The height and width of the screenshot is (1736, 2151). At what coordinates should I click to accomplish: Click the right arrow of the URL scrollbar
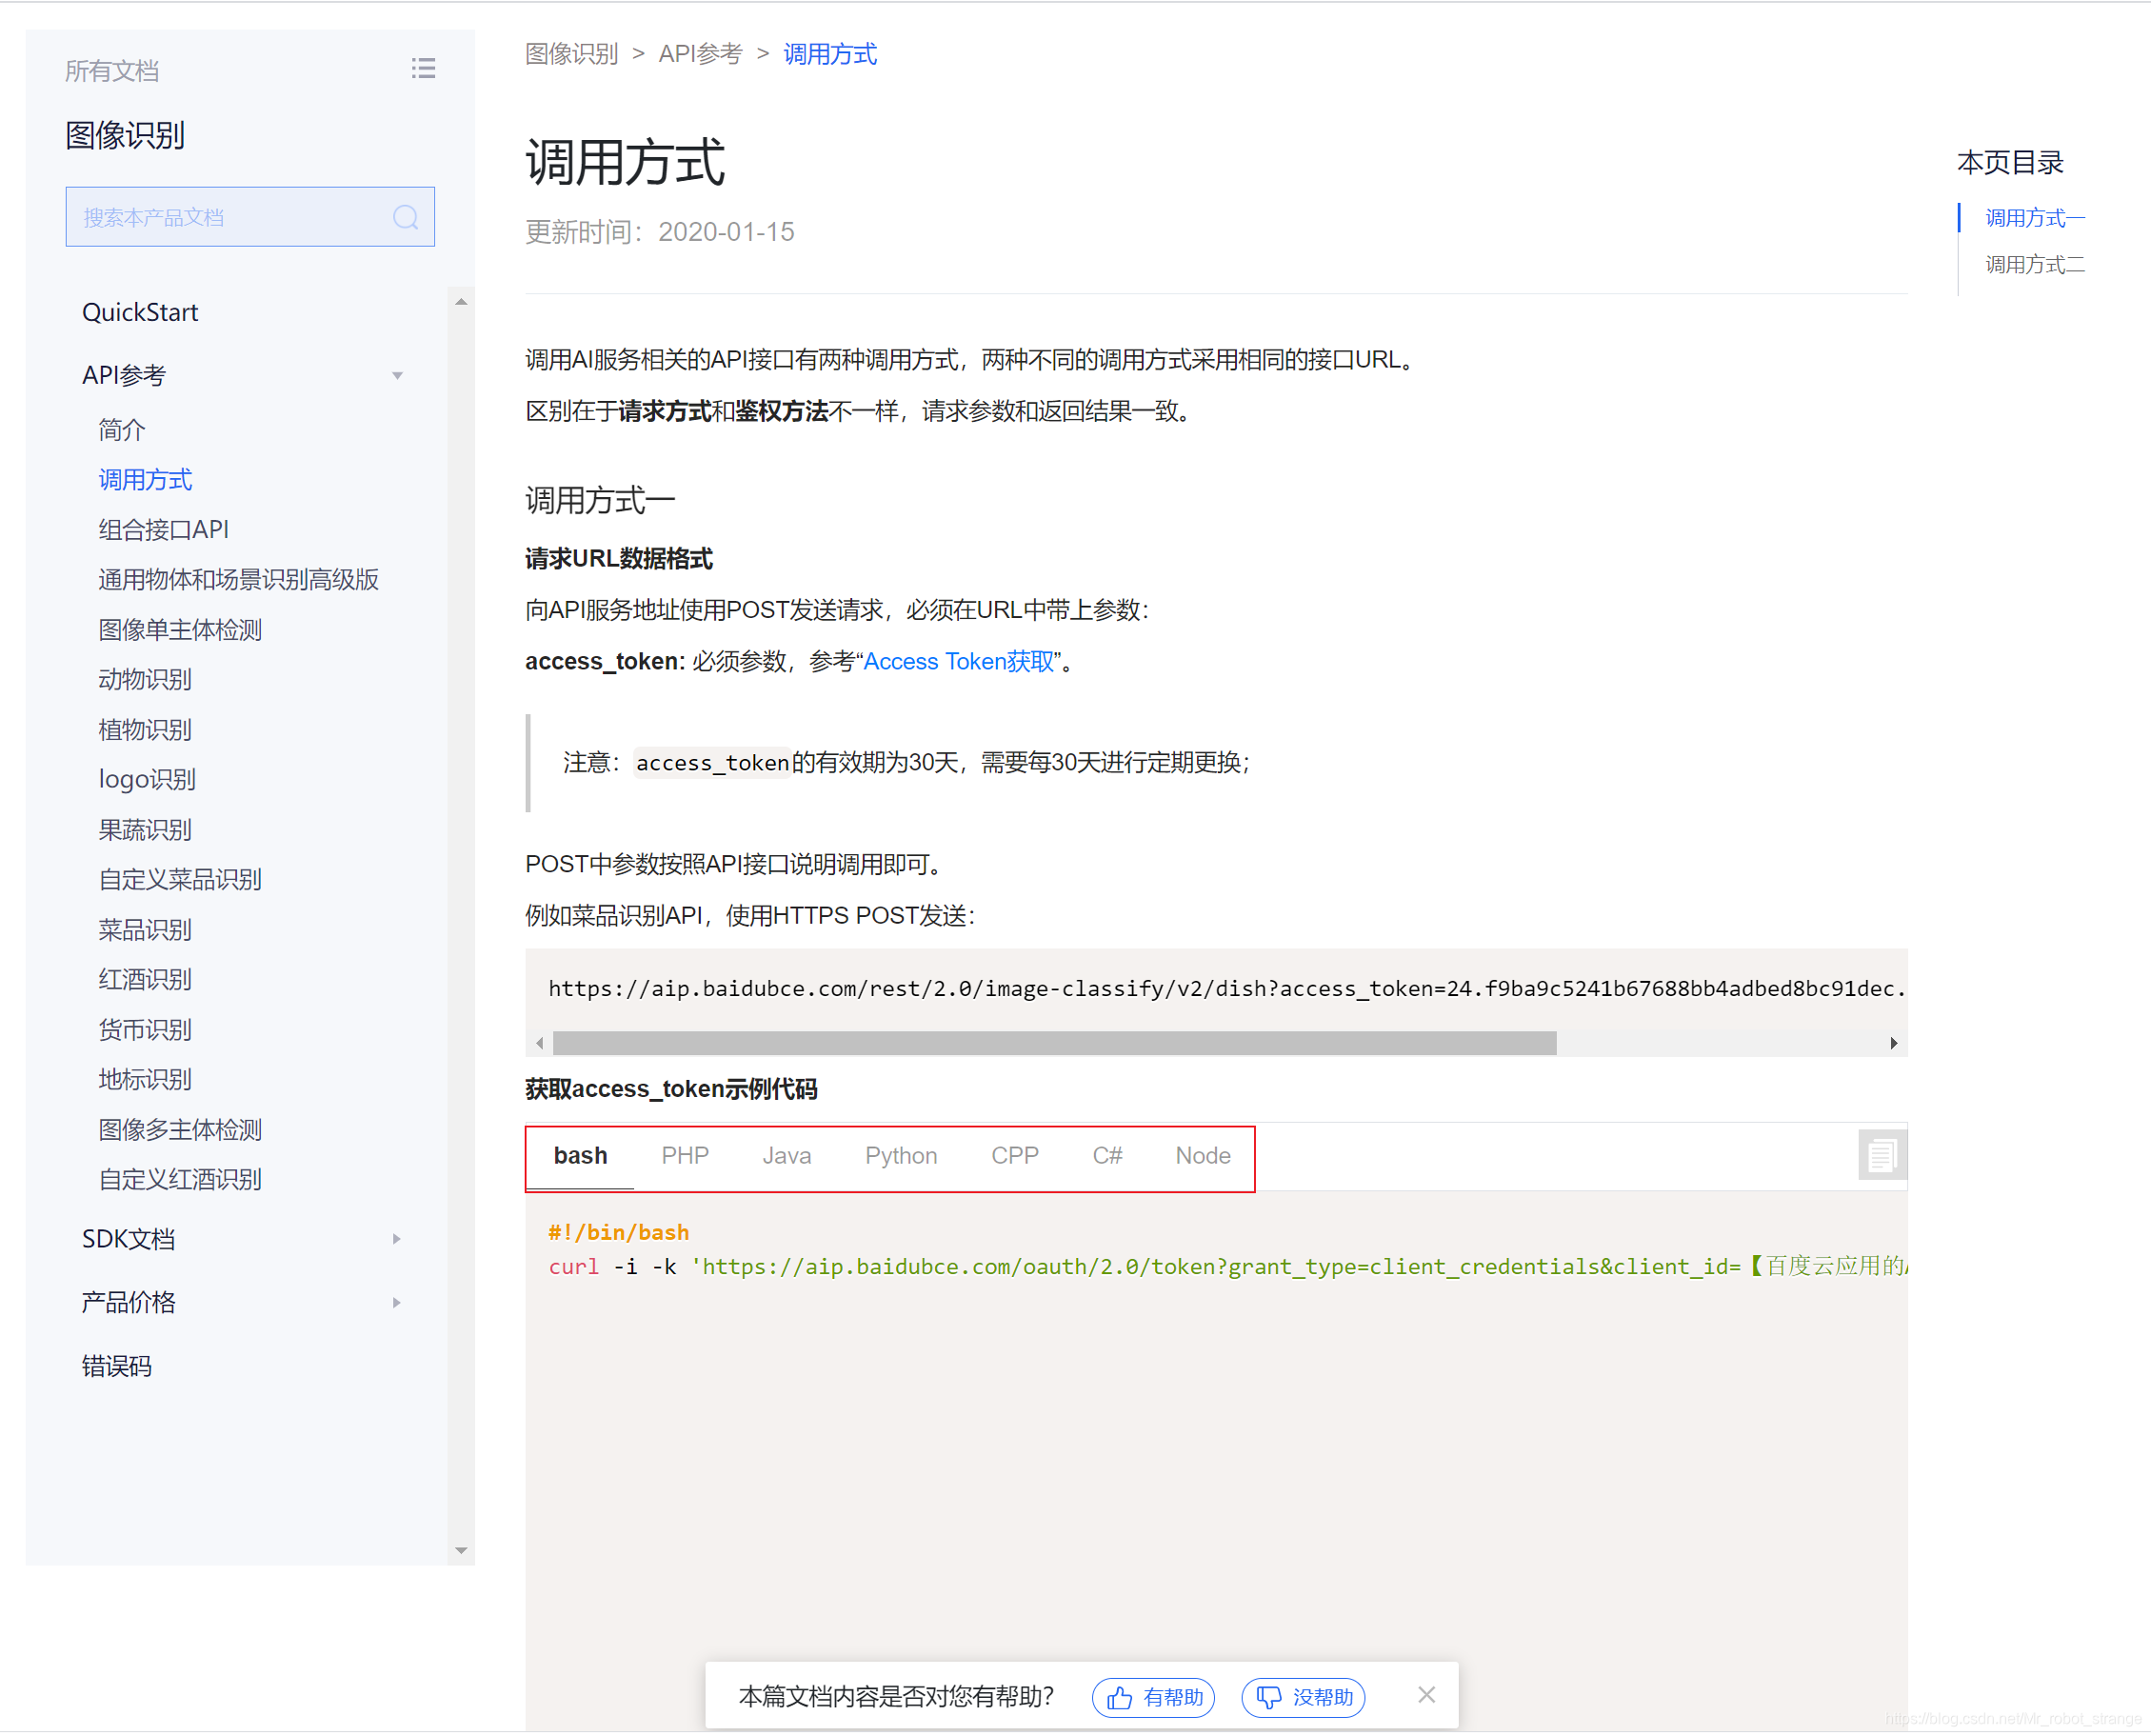point(1895,1043)
